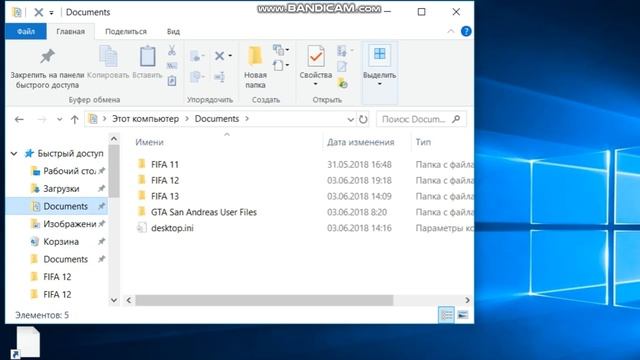
Task: Switch to the Вид tab
Action: pyautogui.click(x=173, y=31)
